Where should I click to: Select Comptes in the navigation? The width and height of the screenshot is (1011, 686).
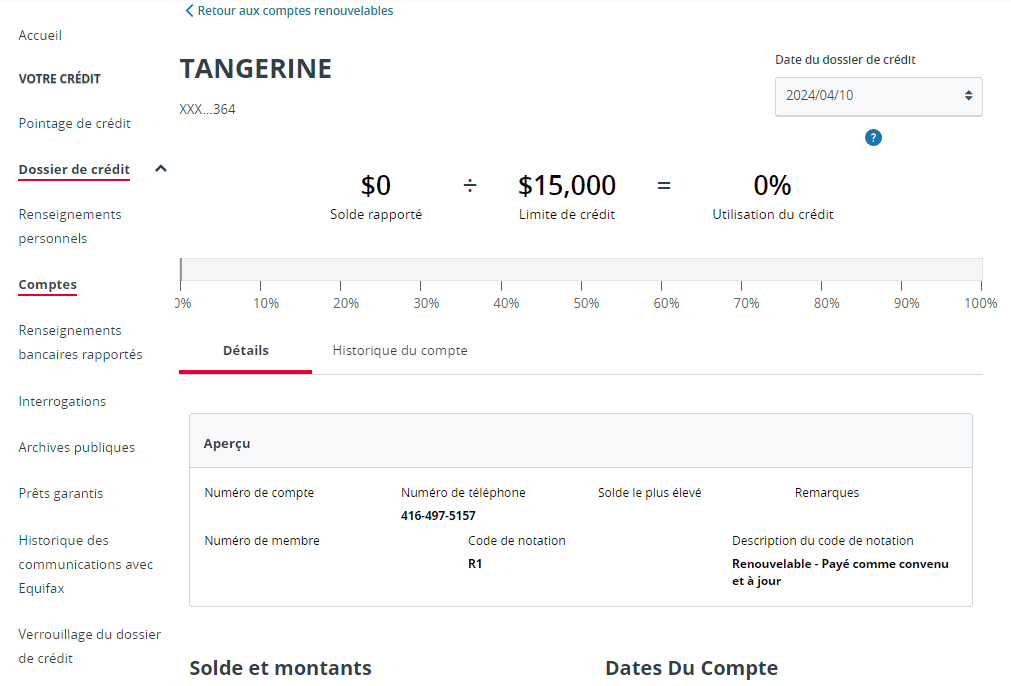(47, 285)
